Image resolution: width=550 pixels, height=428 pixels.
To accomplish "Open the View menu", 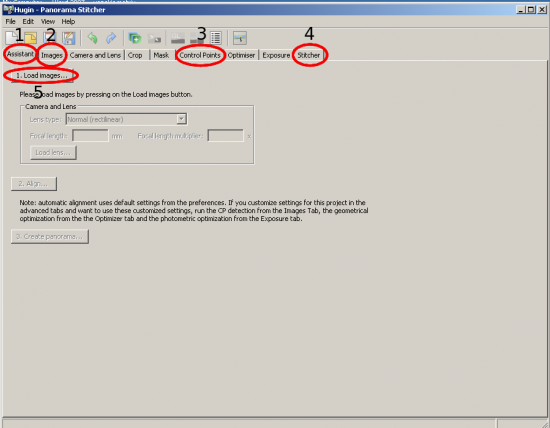I will pos(48,22).
